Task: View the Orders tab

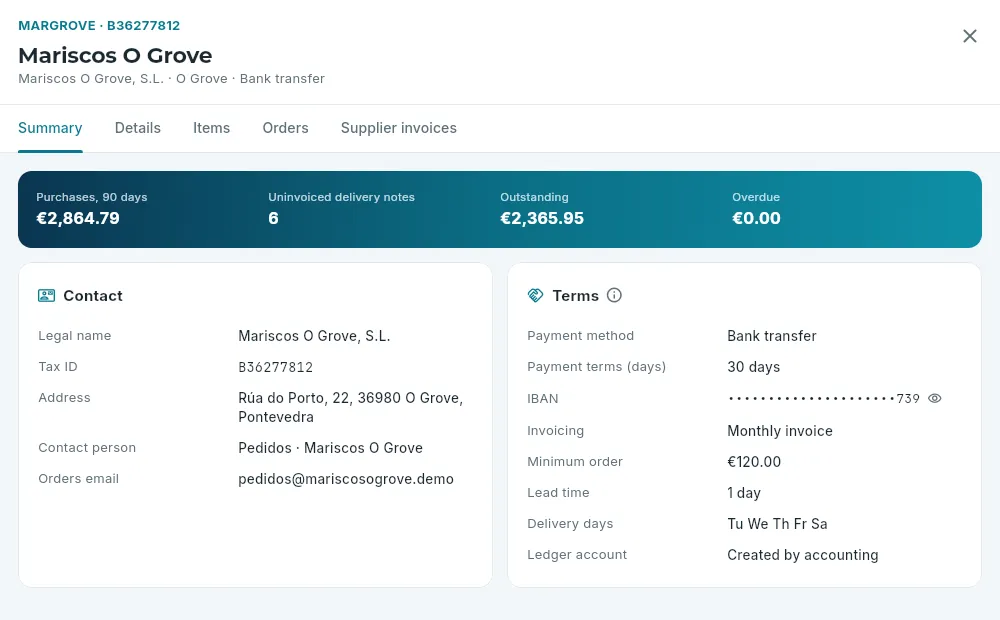Action: (286, 128)
